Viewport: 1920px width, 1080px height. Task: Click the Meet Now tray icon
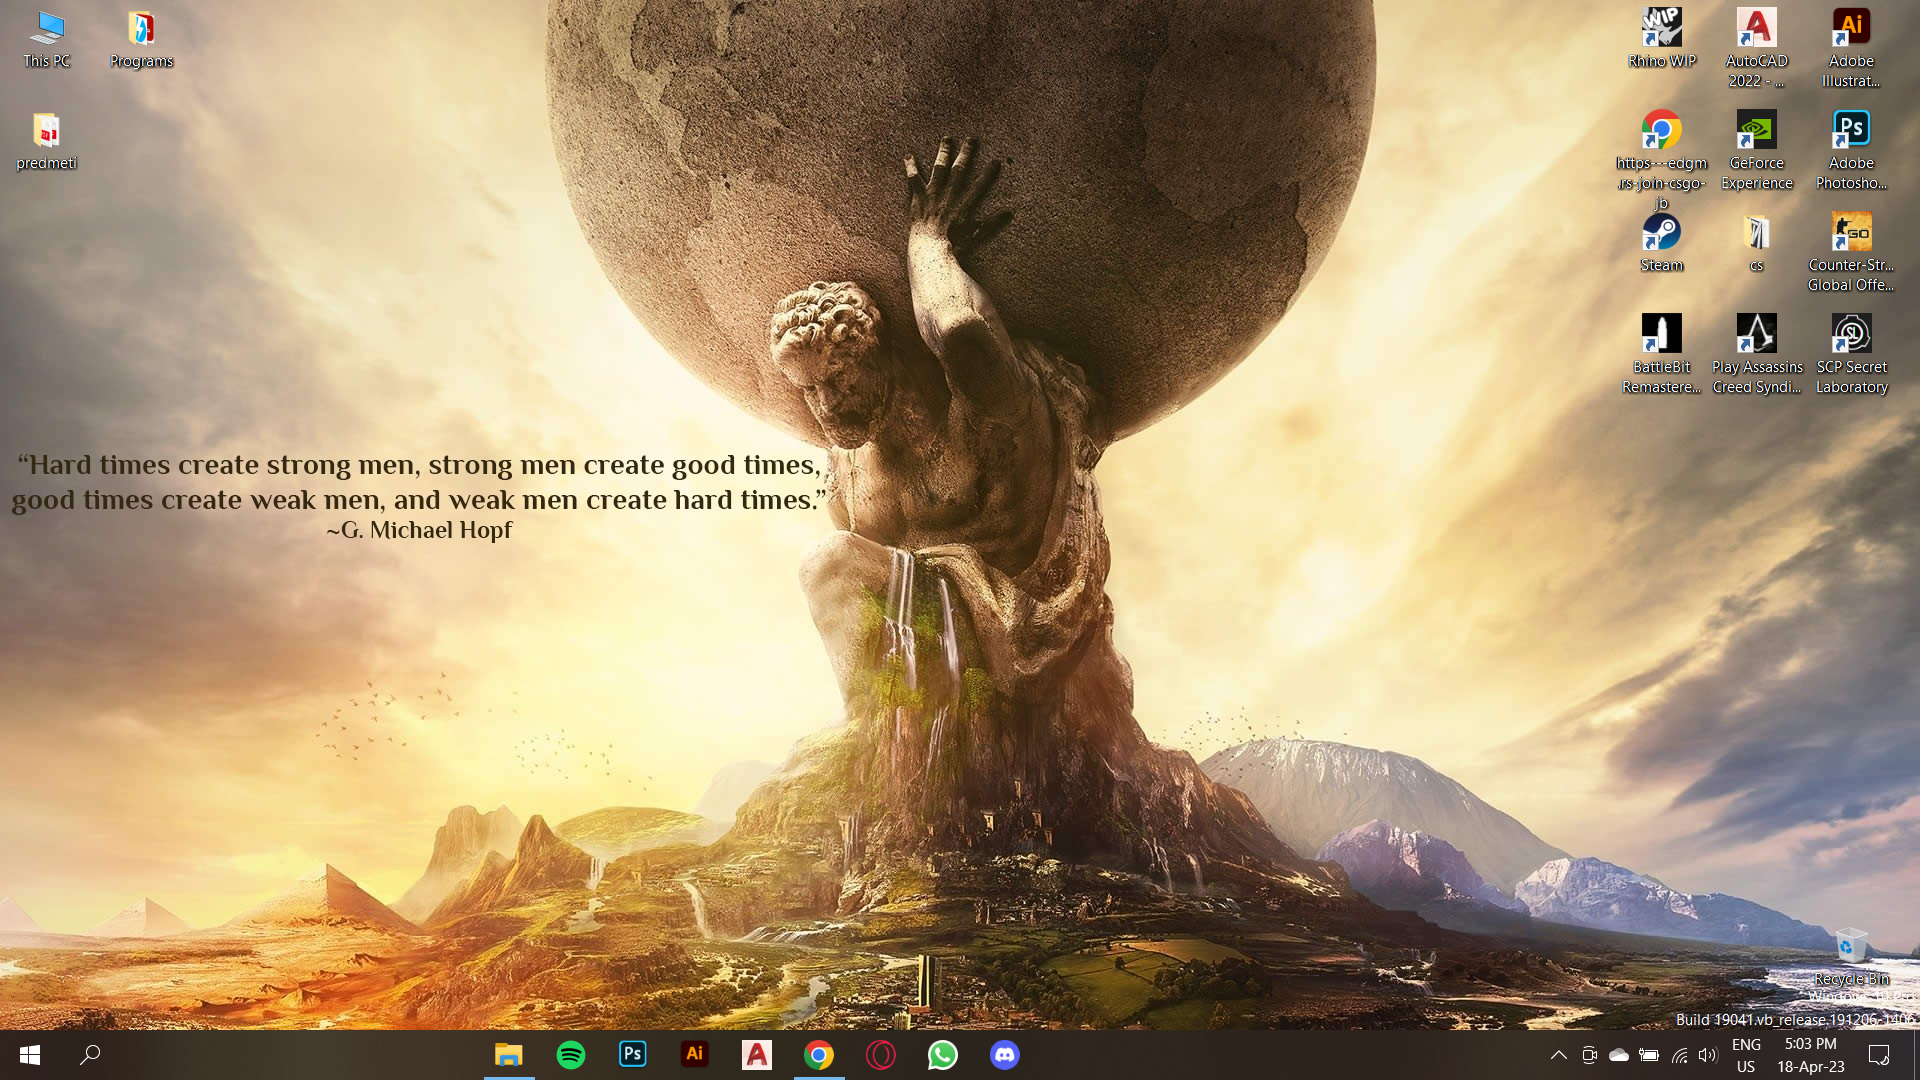pos(1589,1055)
